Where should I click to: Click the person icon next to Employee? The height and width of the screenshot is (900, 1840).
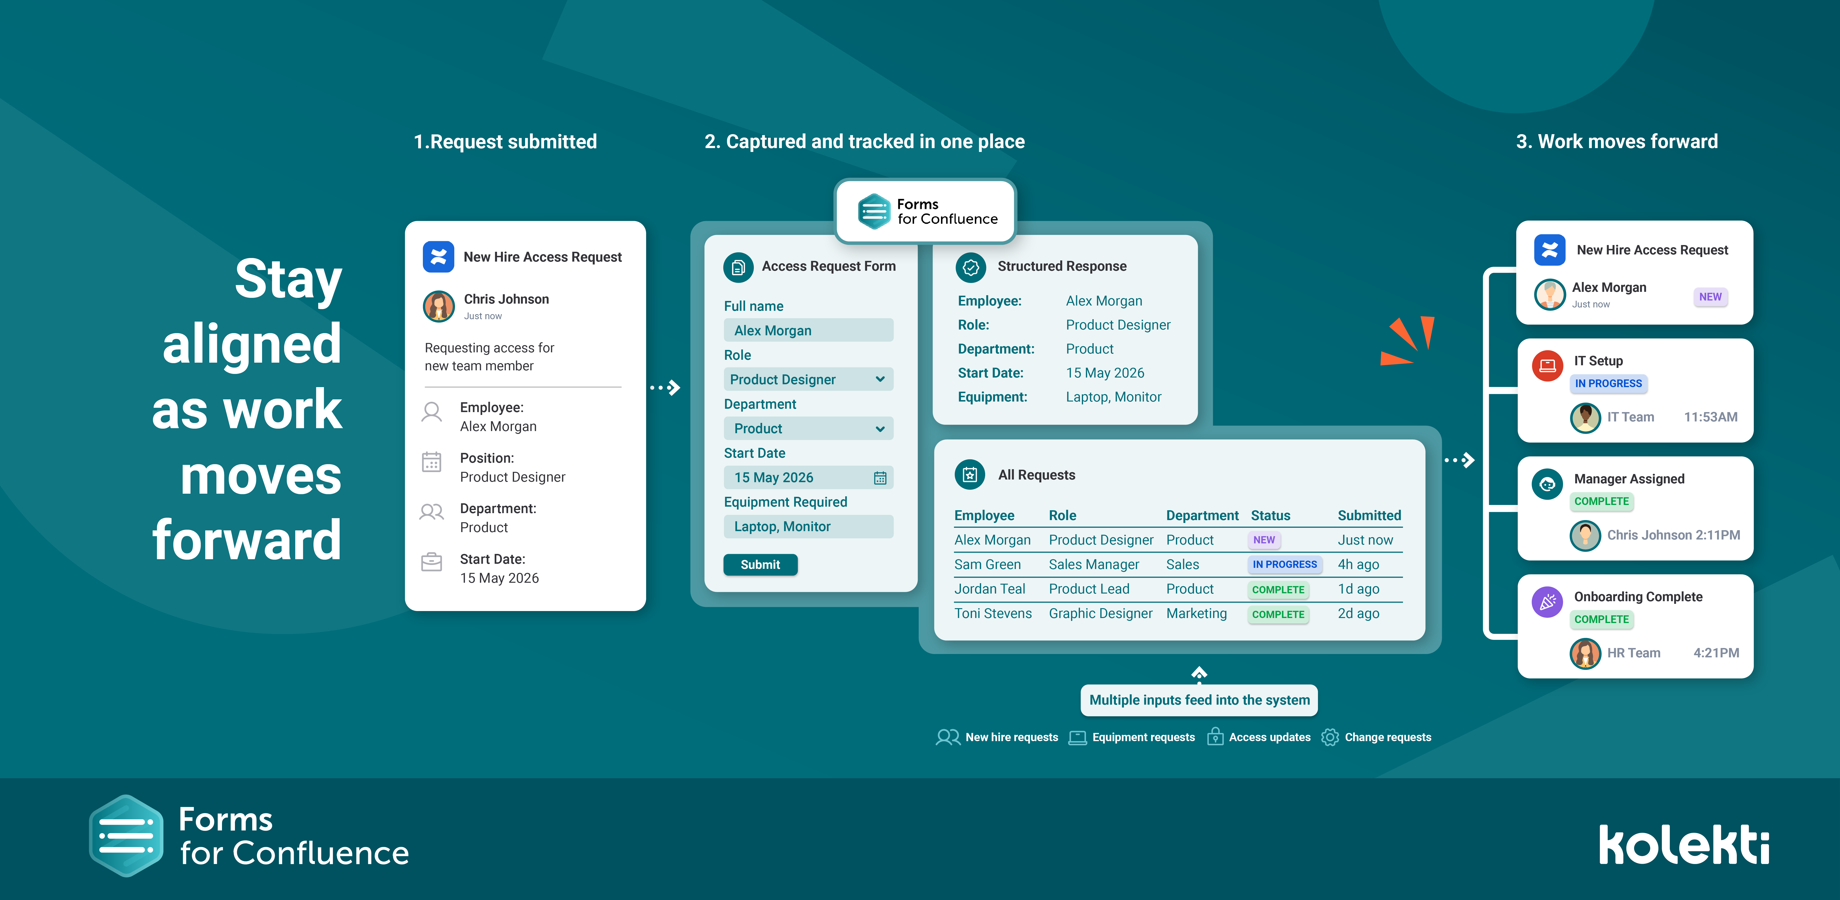(x=432, y=412)
